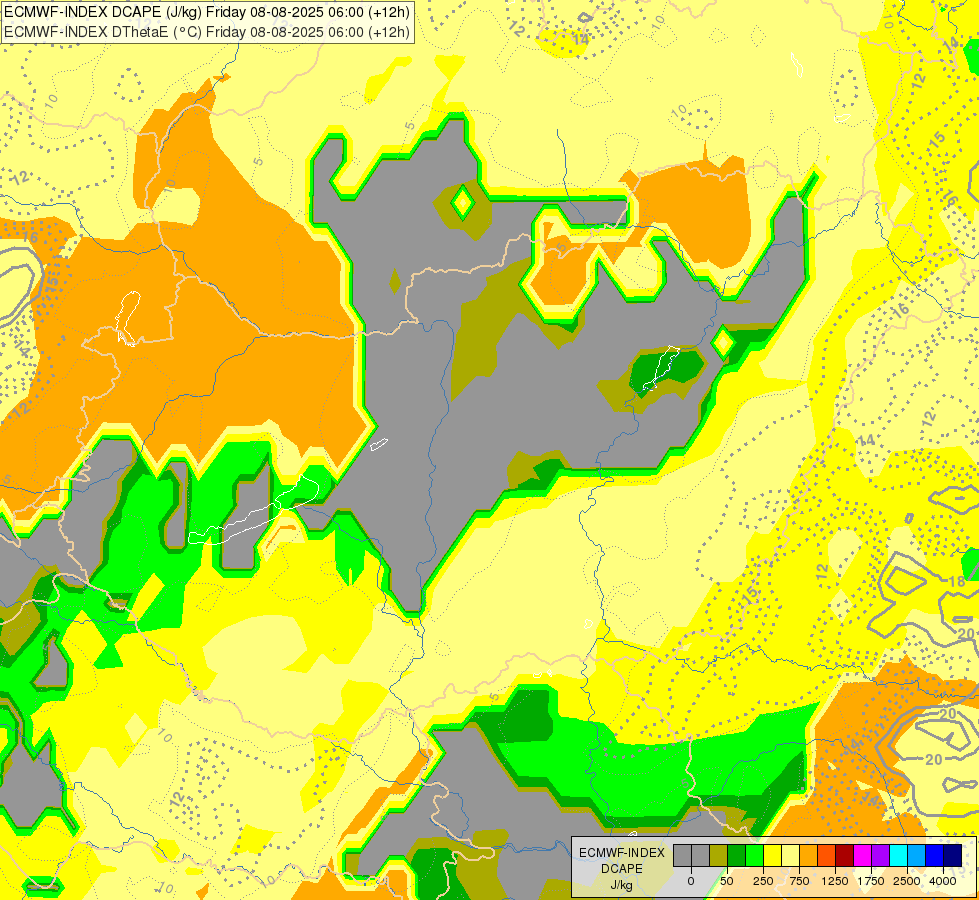Click the contour label "18" on the map
Viewport: 979px width, 900px height.
click(x=957, y=582)
